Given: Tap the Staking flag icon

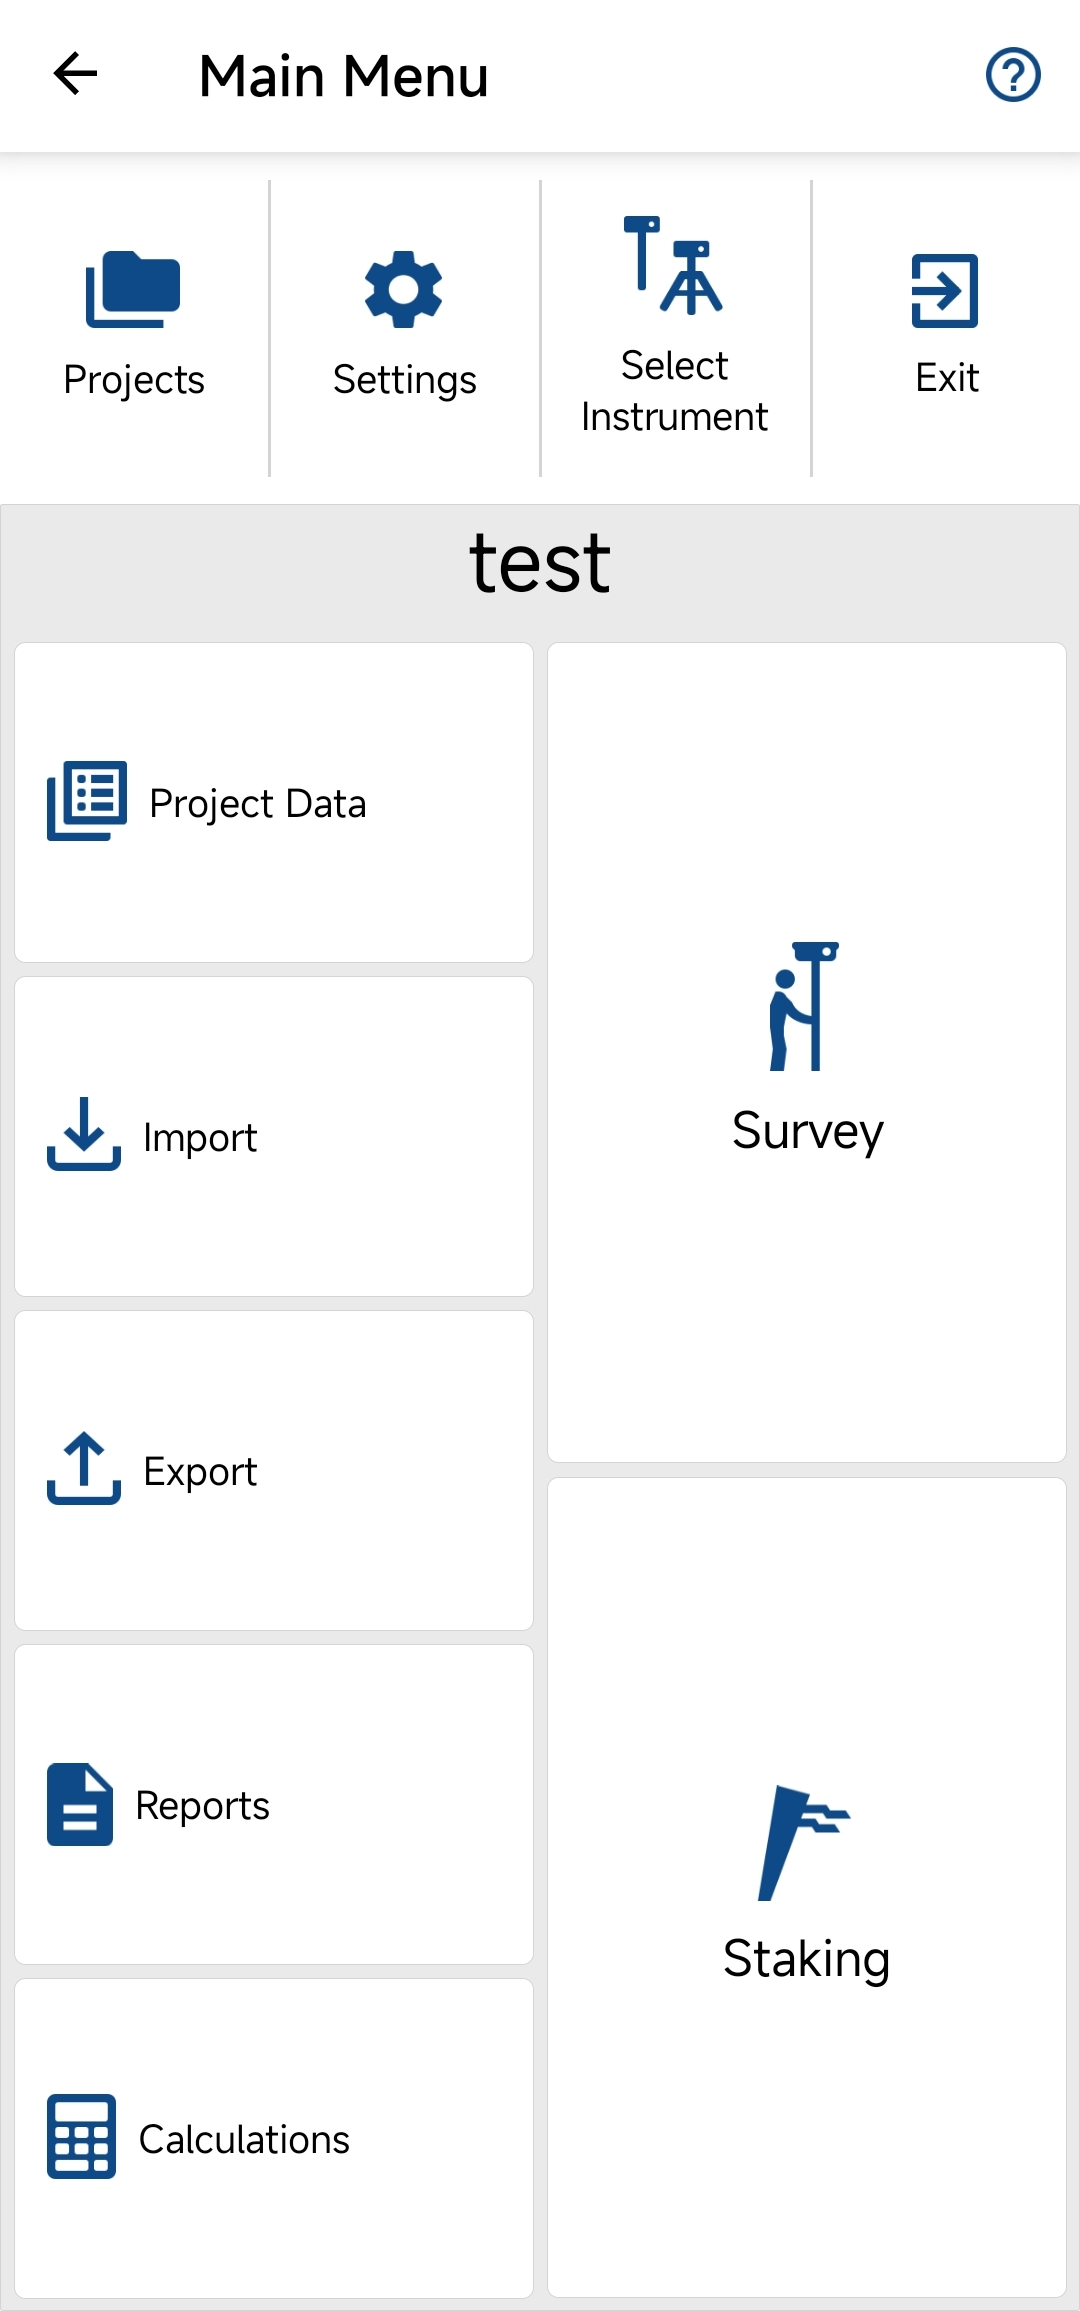Looking at the screenshot, I should [802, 1842].
